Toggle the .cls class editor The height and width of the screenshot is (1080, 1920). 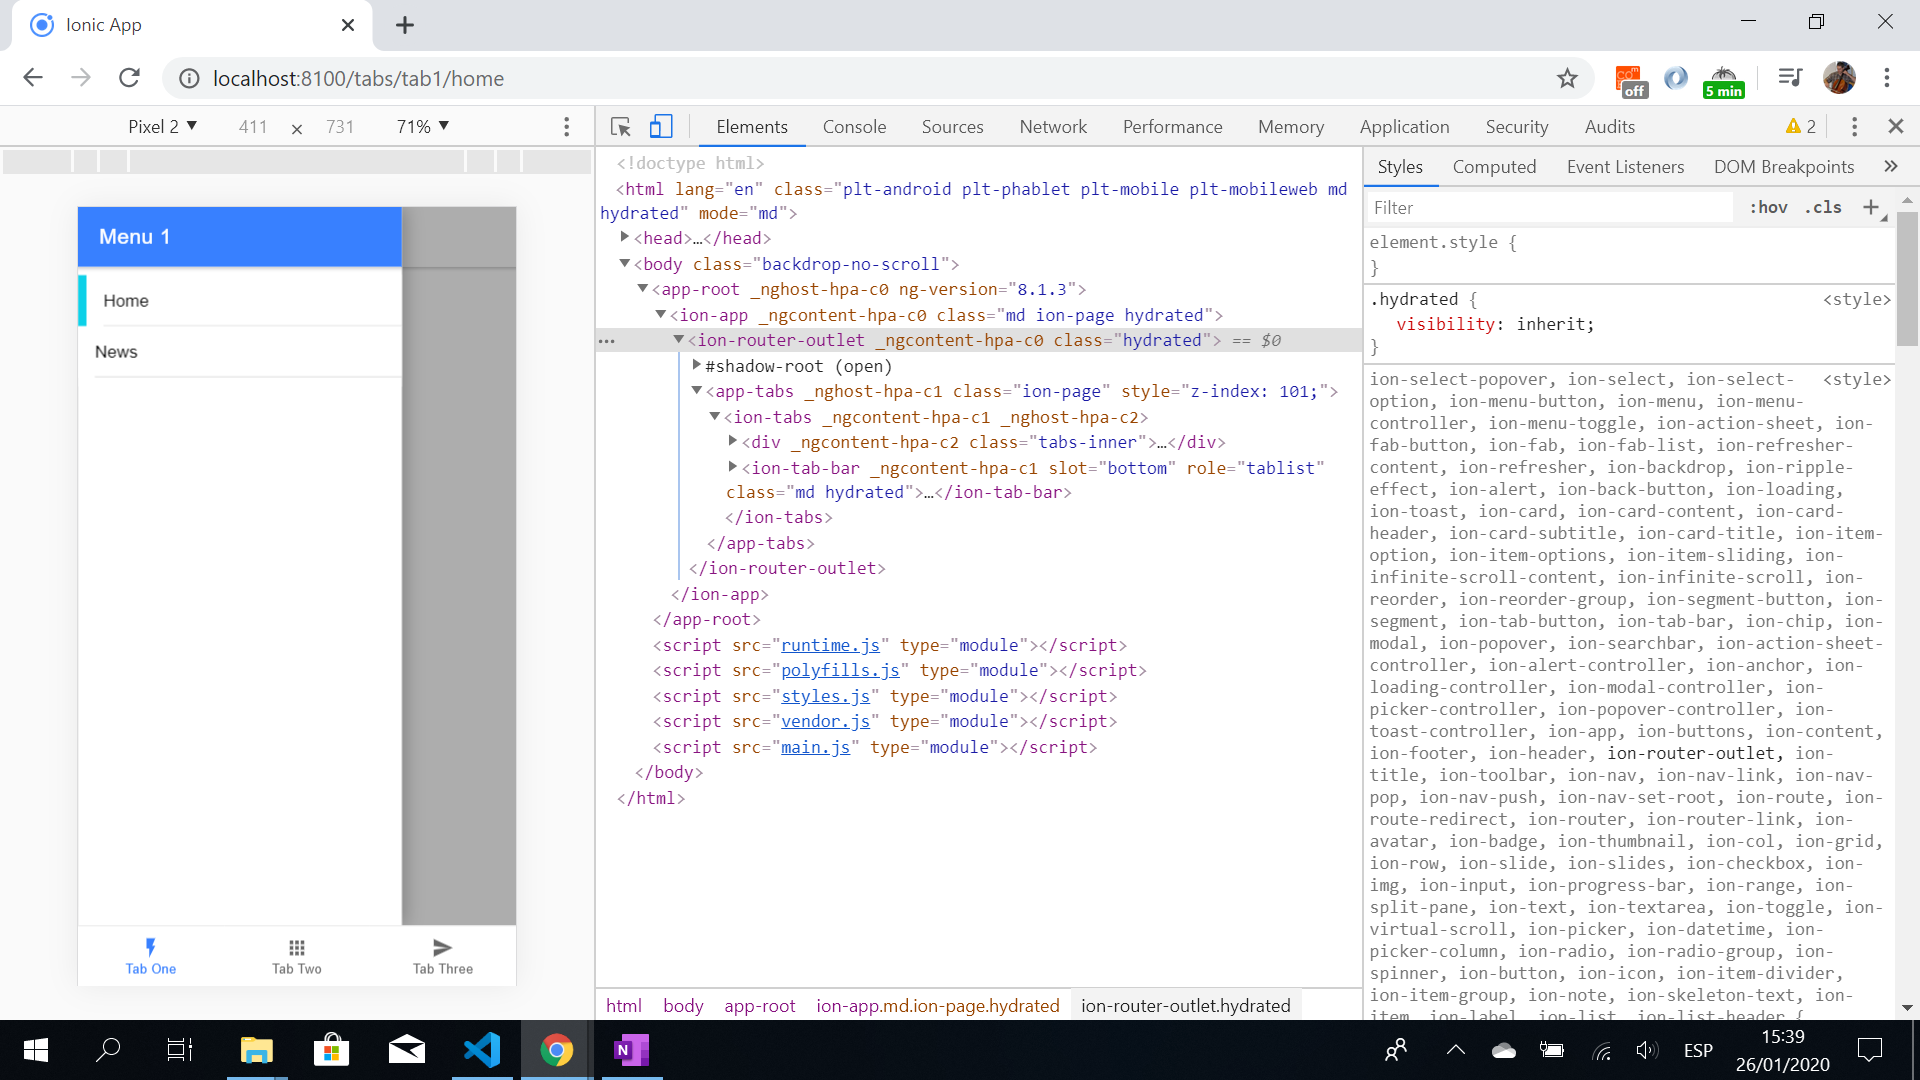coord(1823,207)
